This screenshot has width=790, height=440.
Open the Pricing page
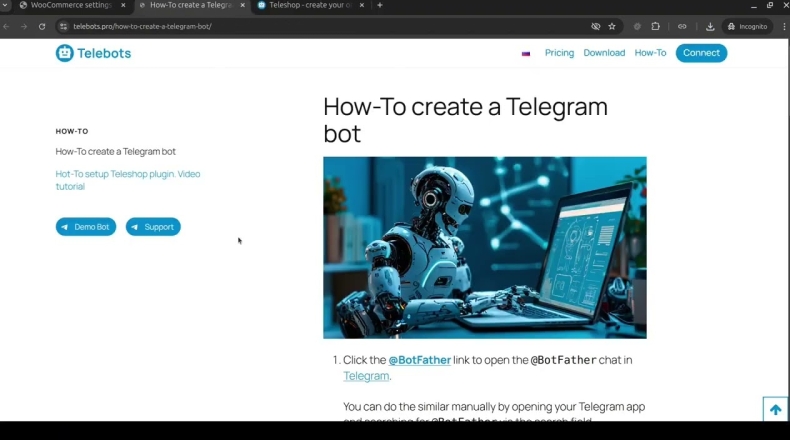pos(559,53)
